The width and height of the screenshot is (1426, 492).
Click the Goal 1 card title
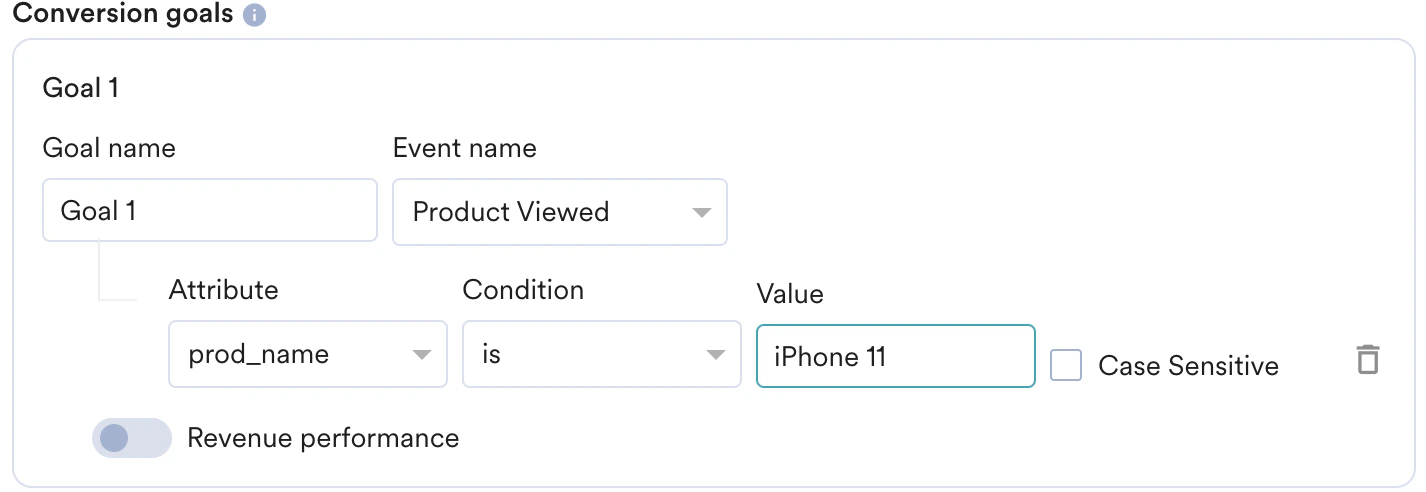click(80, 88)
